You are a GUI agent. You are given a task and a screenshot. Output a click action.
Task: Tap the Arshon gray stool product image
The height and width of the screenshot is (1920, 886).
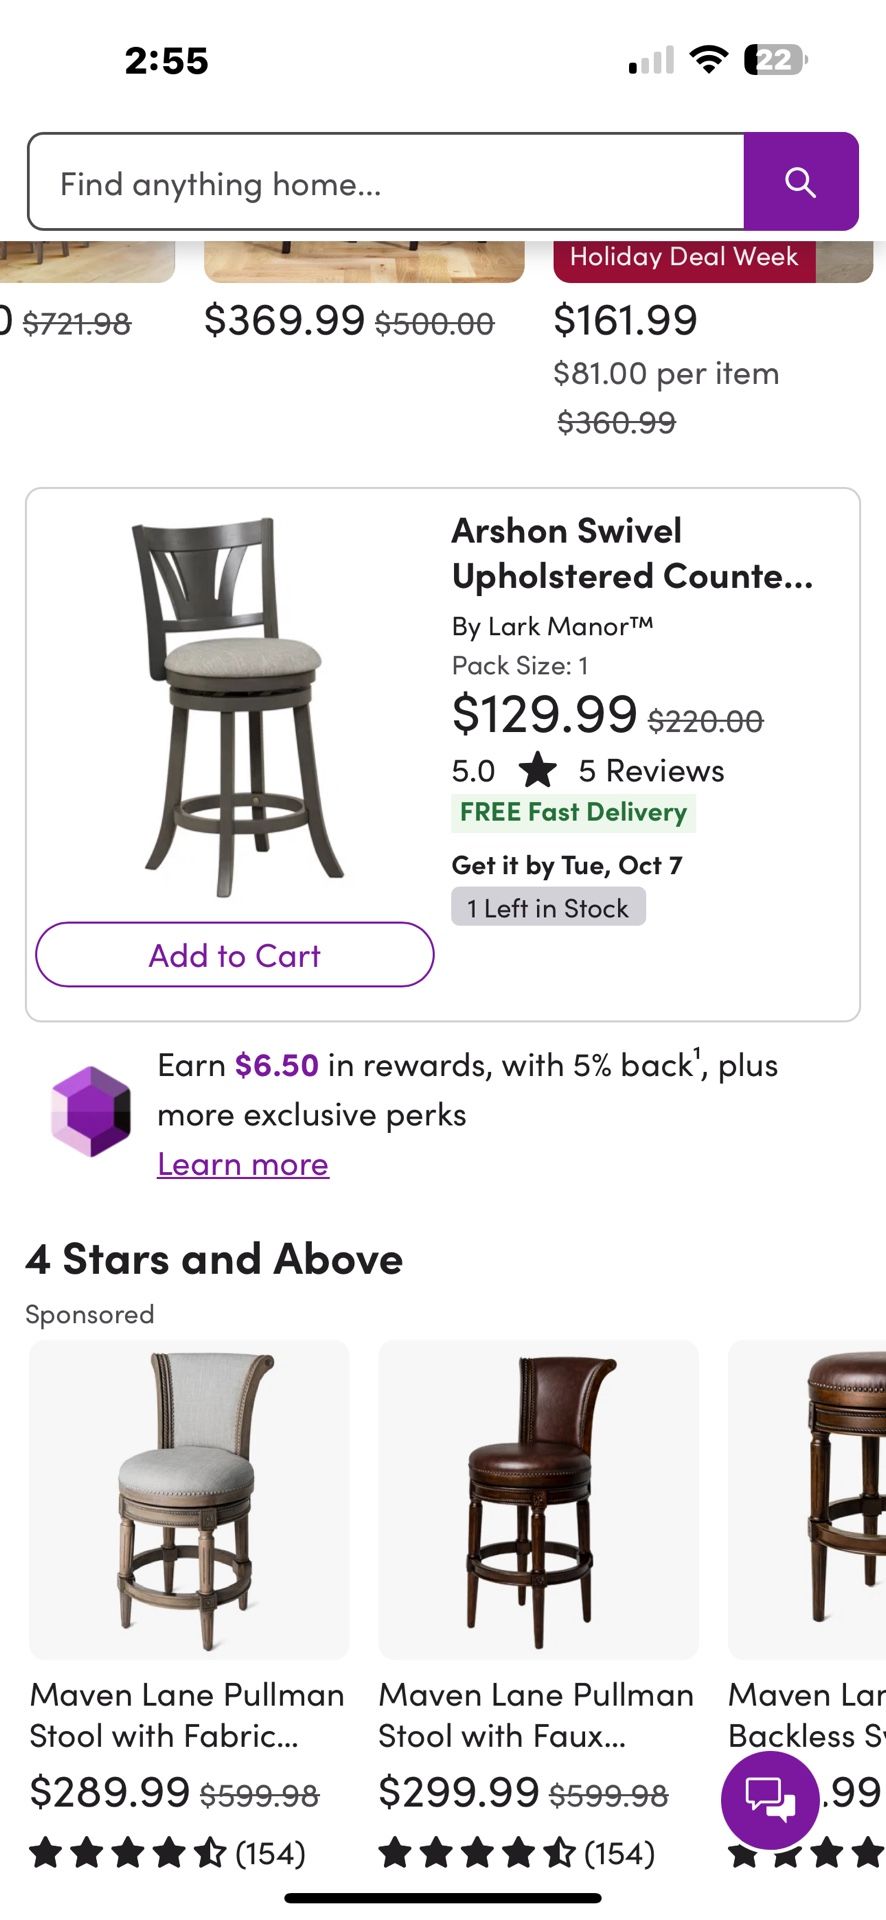pos(236,704)
